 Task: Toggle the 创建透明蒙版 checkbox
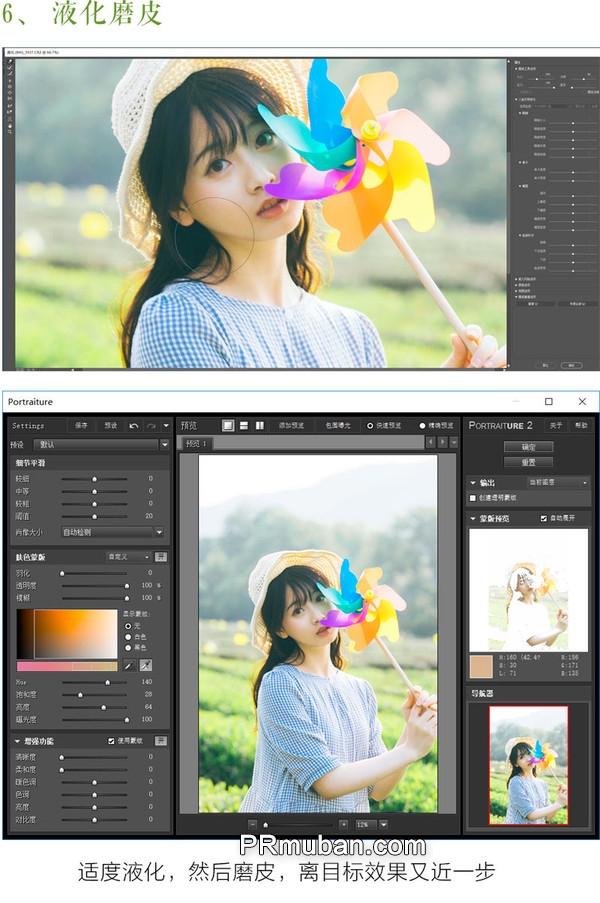point(474,497)
